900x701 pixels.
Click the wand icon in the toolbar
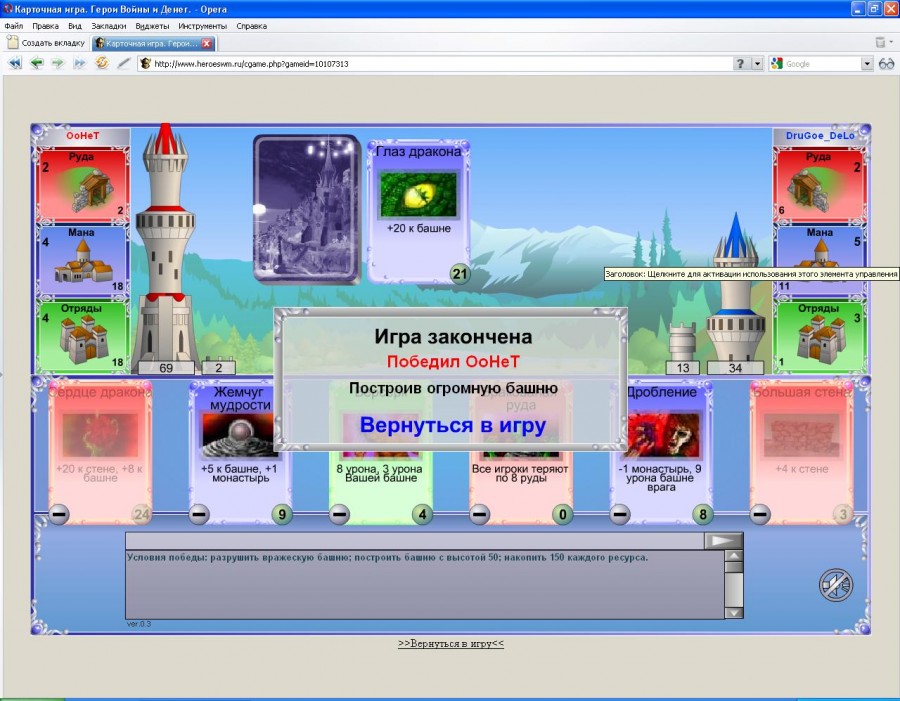pyautogui.click(x=123, y=63)
